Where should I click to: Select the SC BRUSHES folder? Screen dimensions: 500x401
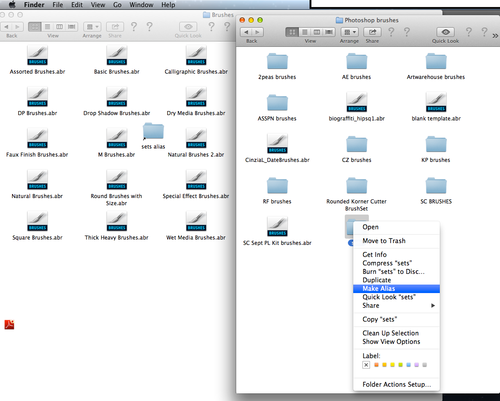click(x=436, y=186)
